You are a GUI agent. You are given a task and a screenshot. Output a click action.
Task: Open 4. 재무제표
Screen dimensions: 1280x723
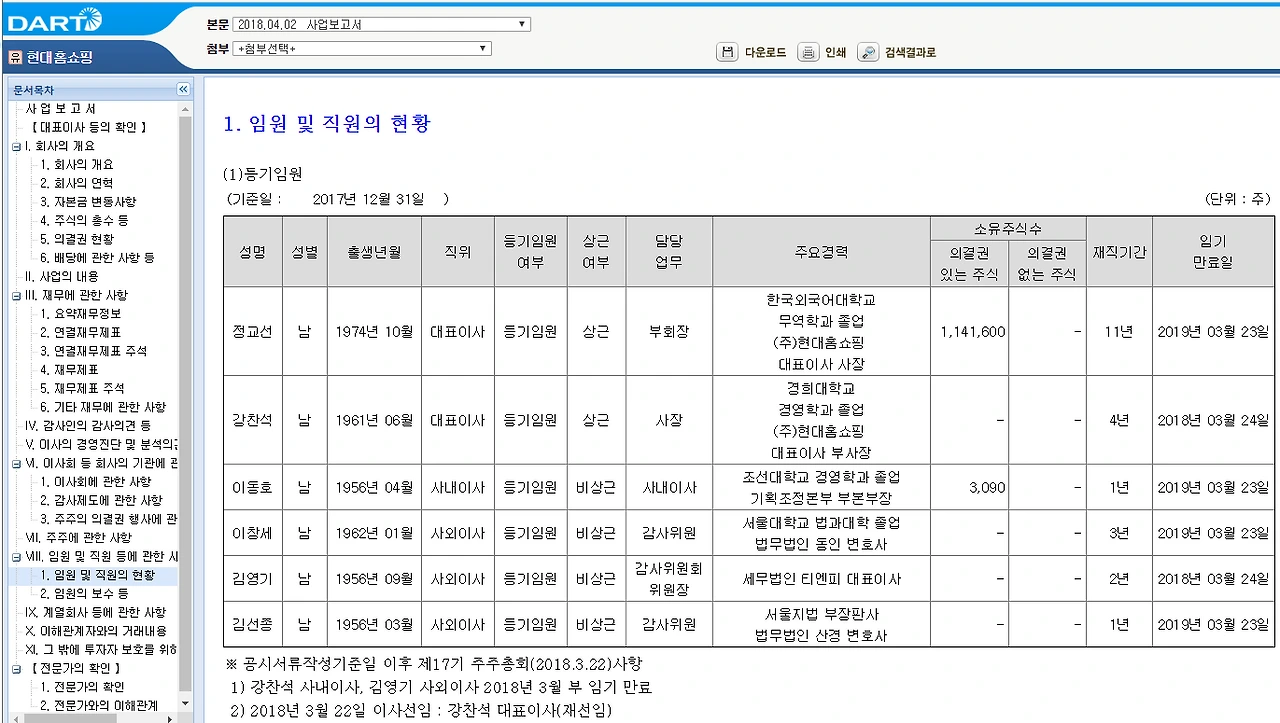point(69,370)
